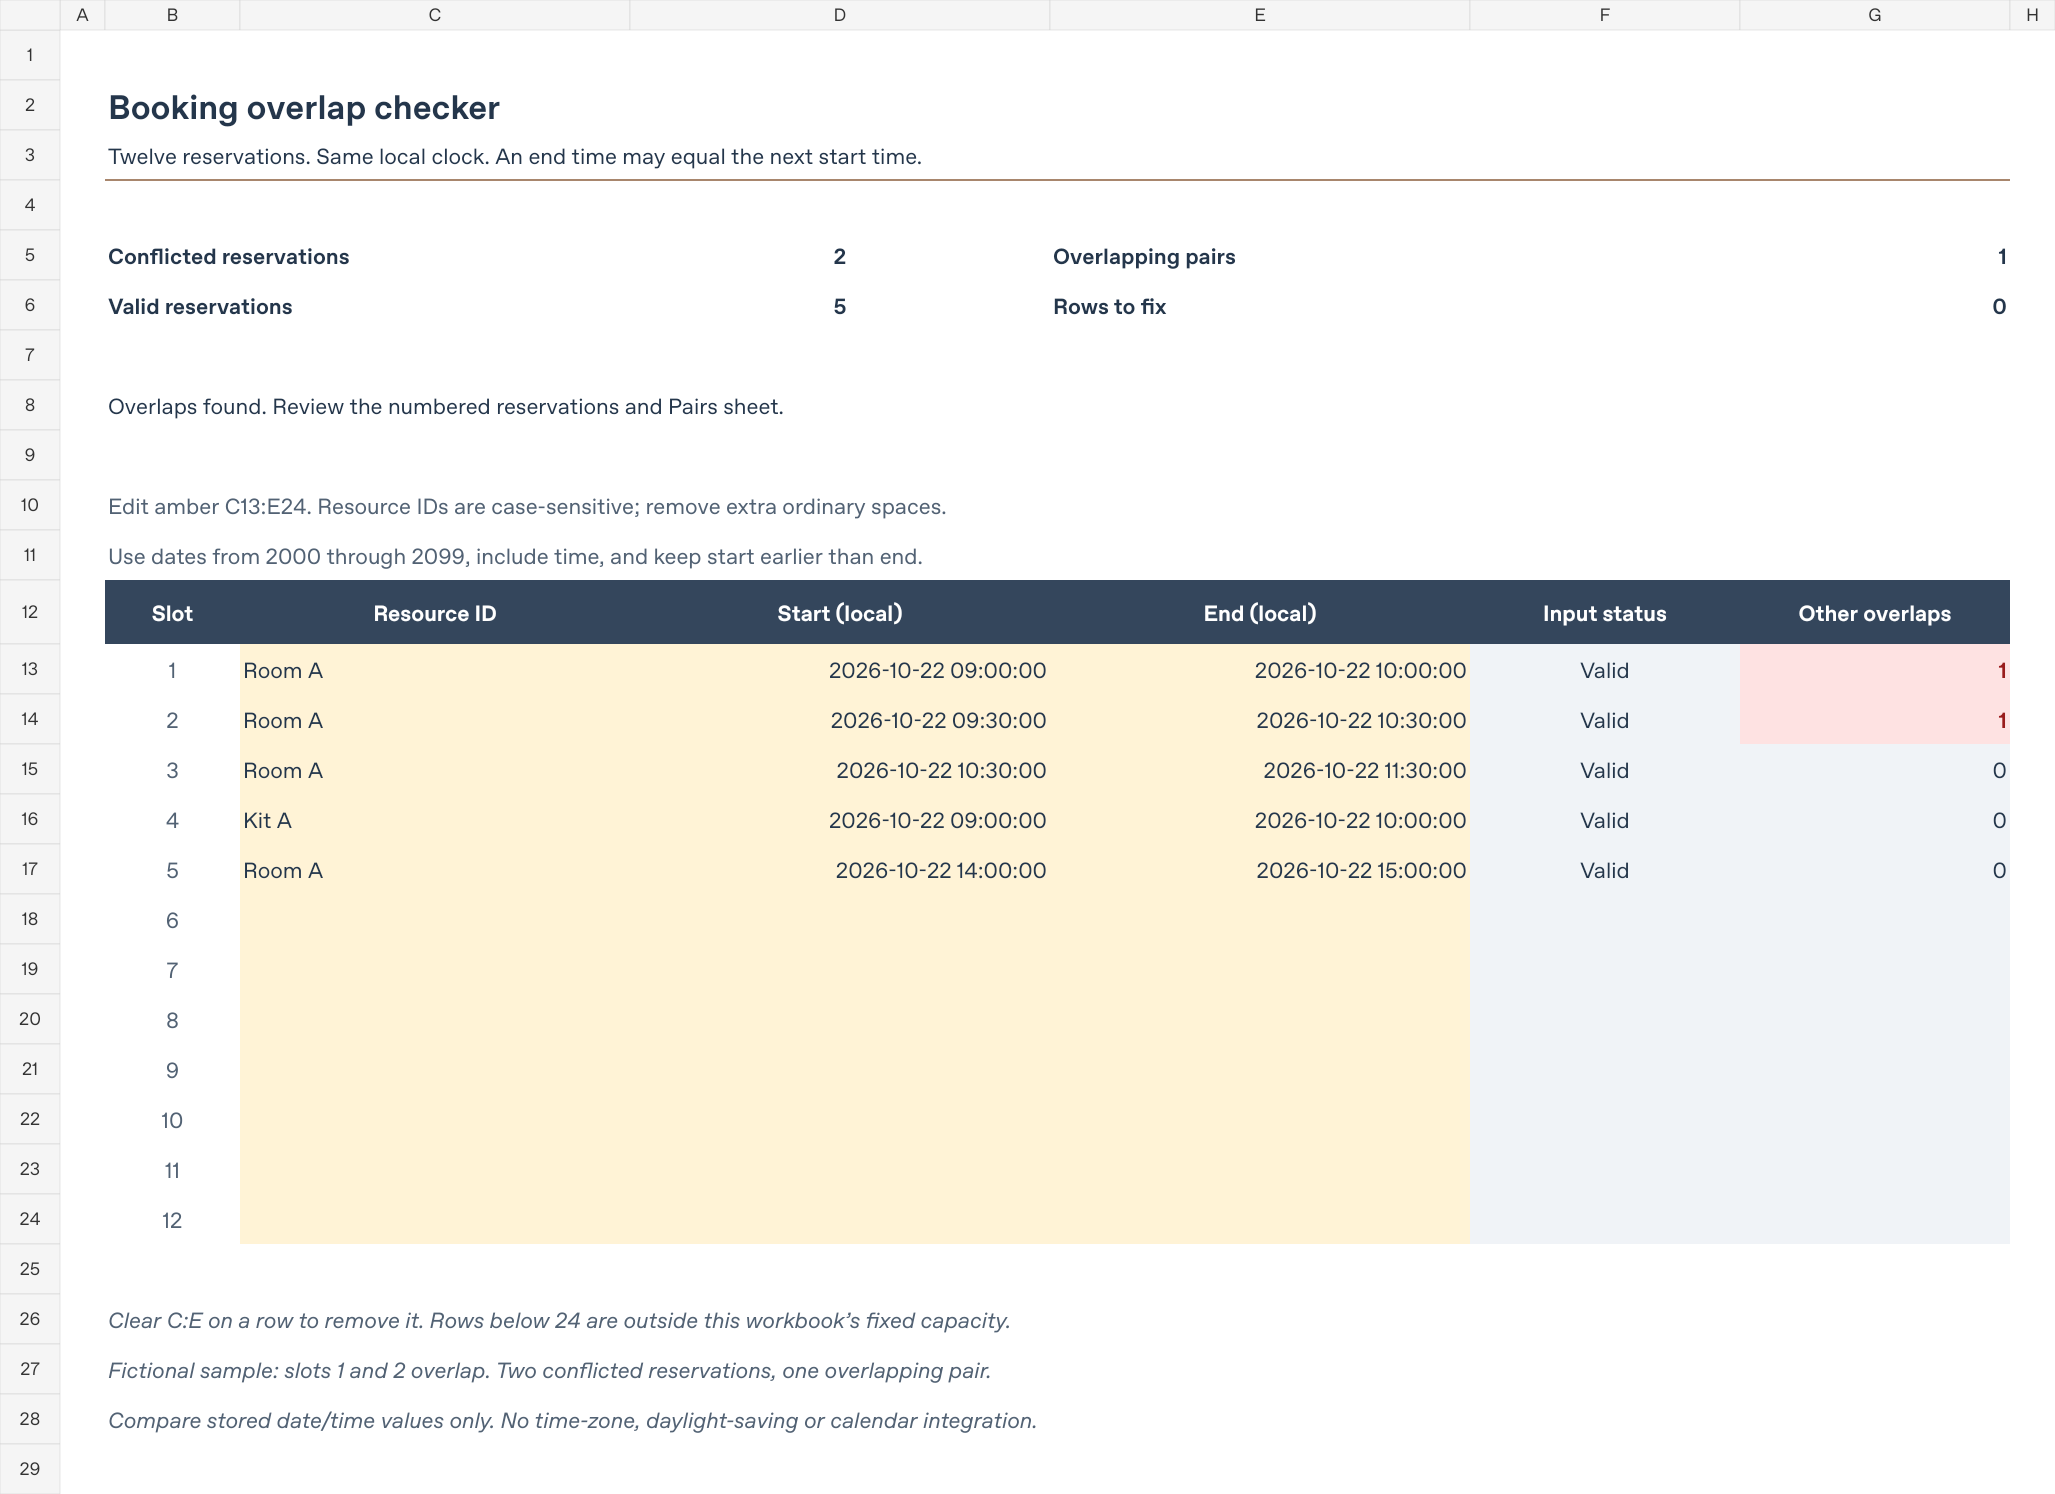The width and height of the screenshot is (2055, 1494).
Task: Click slot 1 start '2026-10-22 09:00:00' cell
Action: 840,670
